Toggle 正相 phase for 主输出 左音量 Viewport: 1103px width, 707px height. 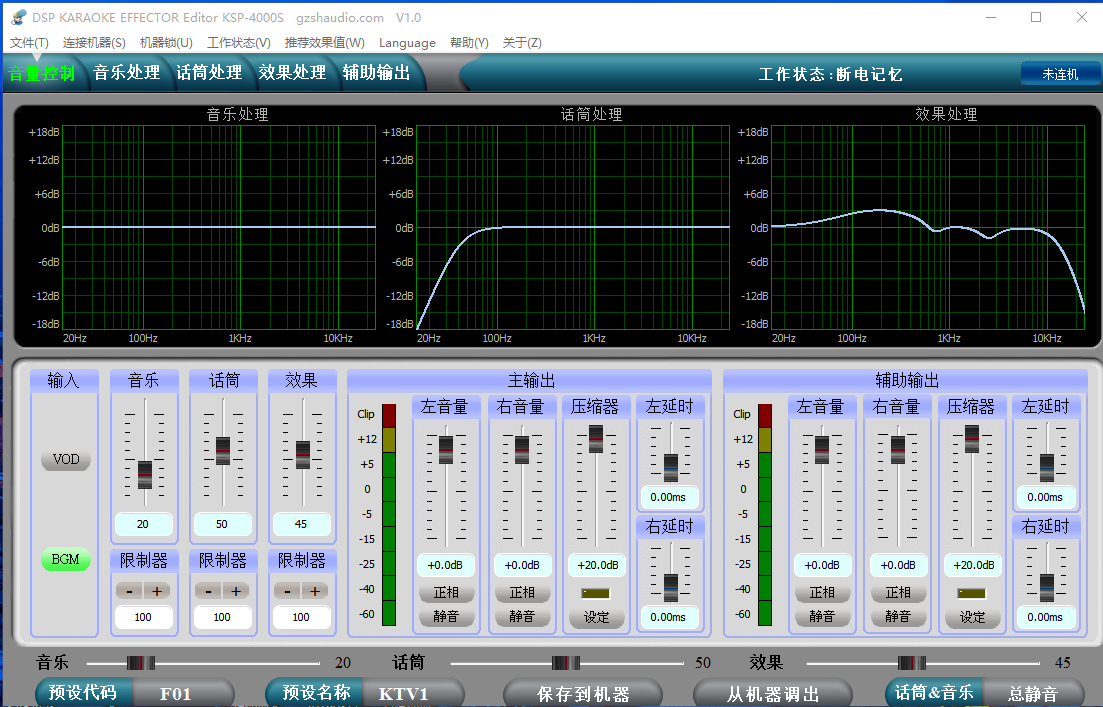point(446,593)
